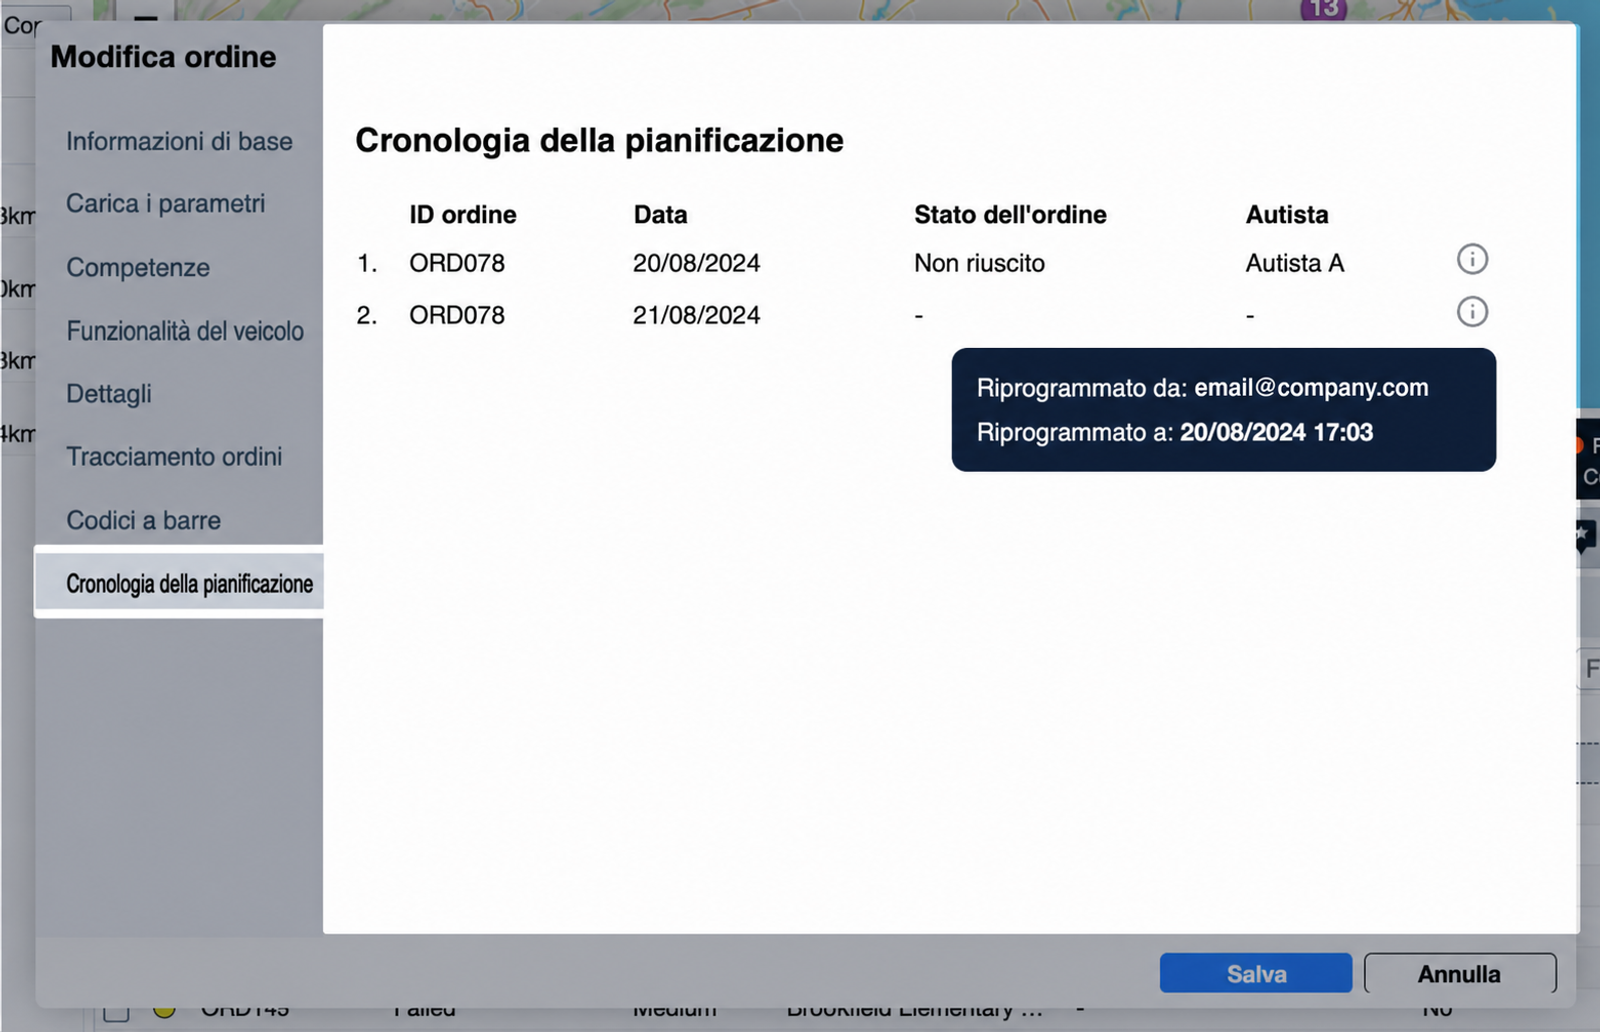
Task: Click date 21/08/2024 in second row
Action: (x=696, y=315)
